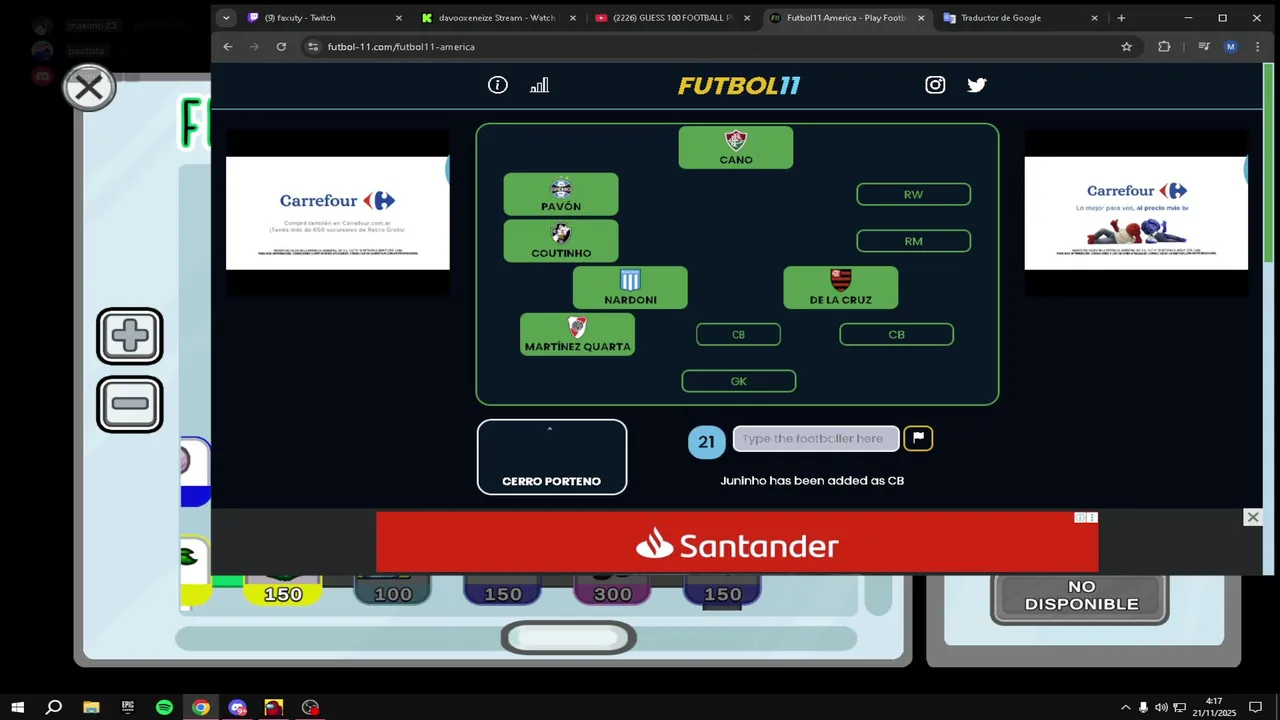Click the NO DISPONIBLE button in game
Viewport: 1280px width, 720px height.
click(x=1081, y=597)
